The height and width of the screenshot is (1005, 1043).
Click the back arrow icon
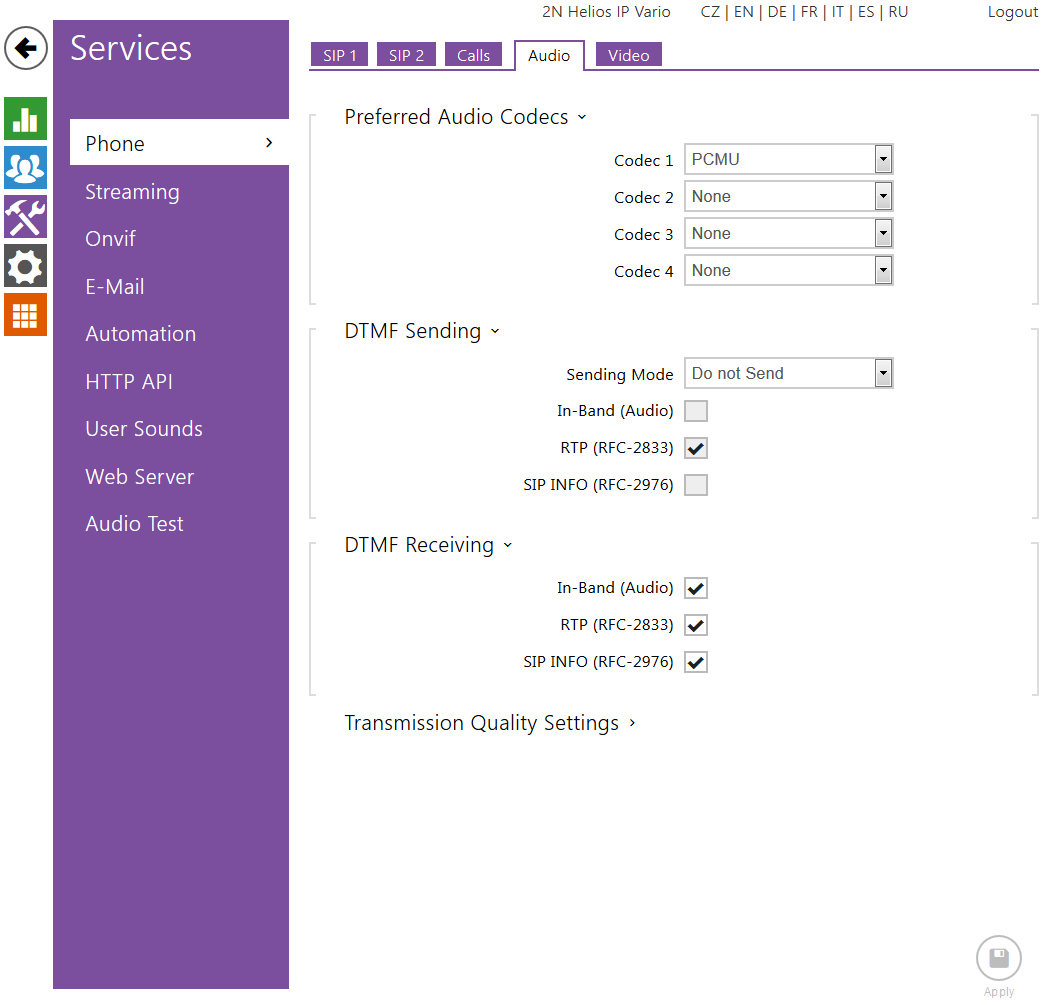tap(26, 48)
